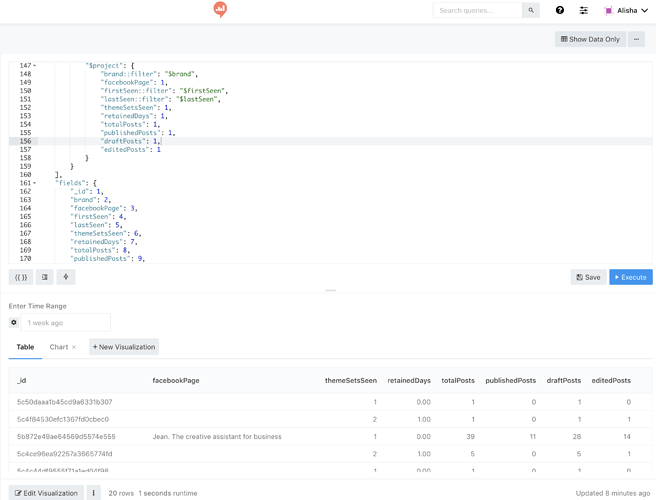Select cell 5c4f84530efc1367fd0cbec0

tap(63, 419)
